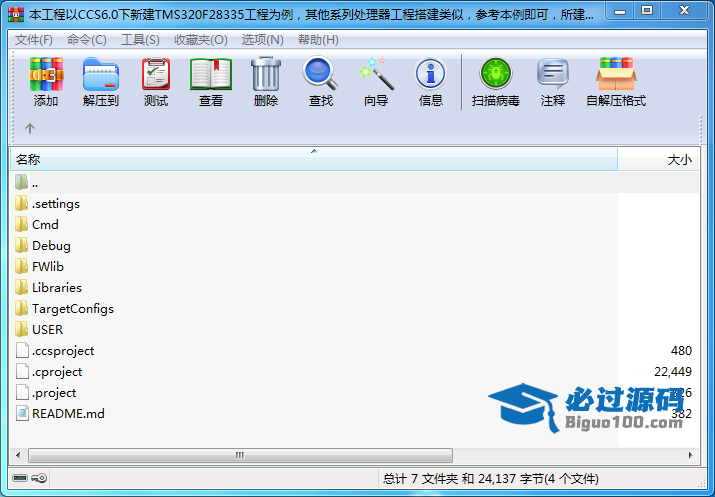Click the key password icon in status bar

click(39, 478)
